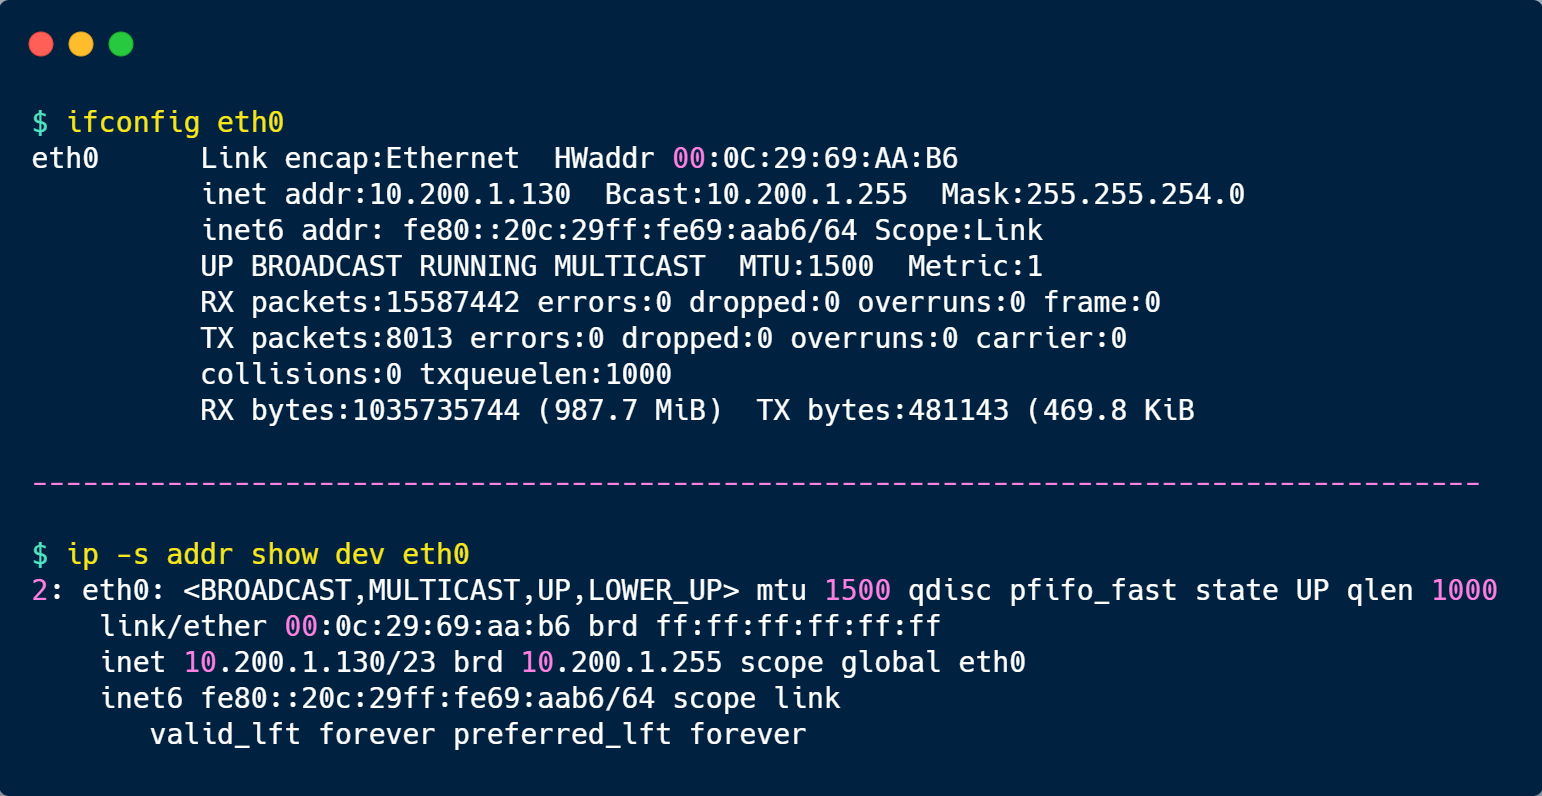Click the pink dashed separator line
This screenshot has width=1542, height=796.
(x=756, y=483)
